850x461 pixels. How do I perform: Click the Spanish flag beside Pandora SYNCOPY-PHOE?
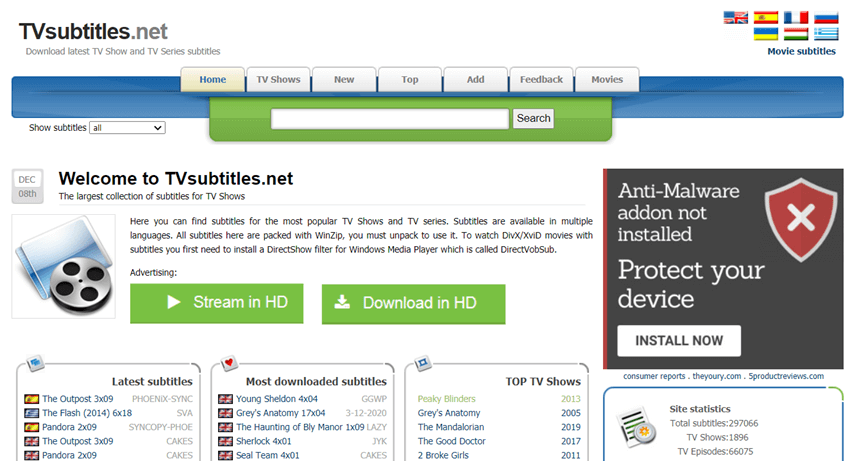[31, 427]
